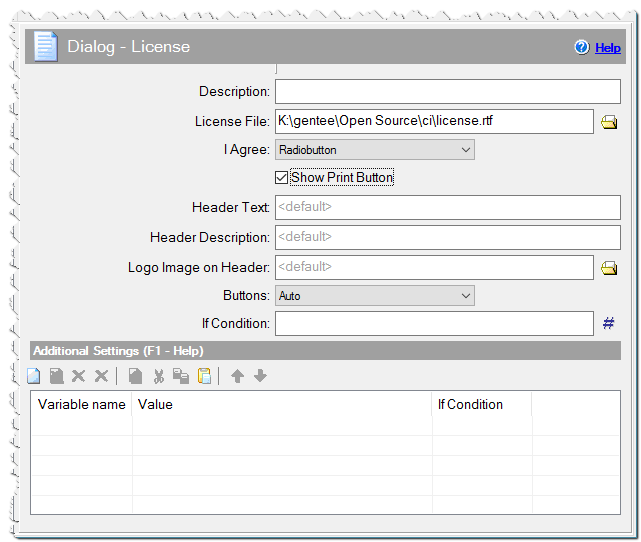
Task: Click the License File path field
Action: click(434, 121)
